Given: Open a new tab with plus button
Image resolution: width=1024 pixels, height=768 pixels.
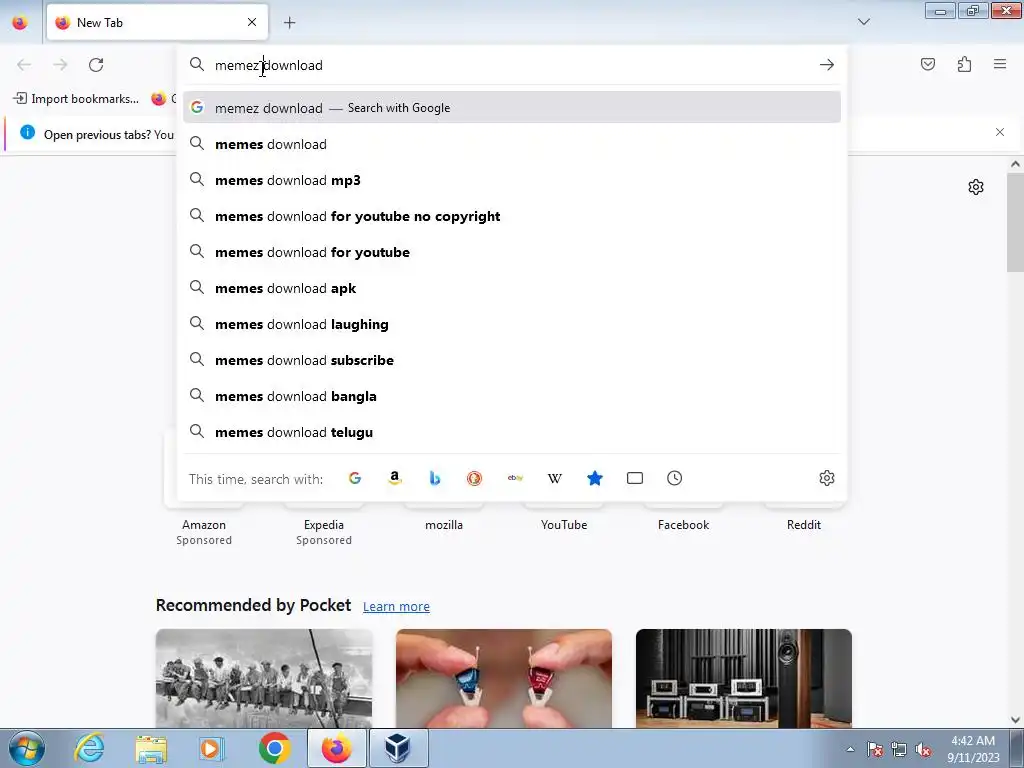Looking at the screenshot, I should (289, 23).
